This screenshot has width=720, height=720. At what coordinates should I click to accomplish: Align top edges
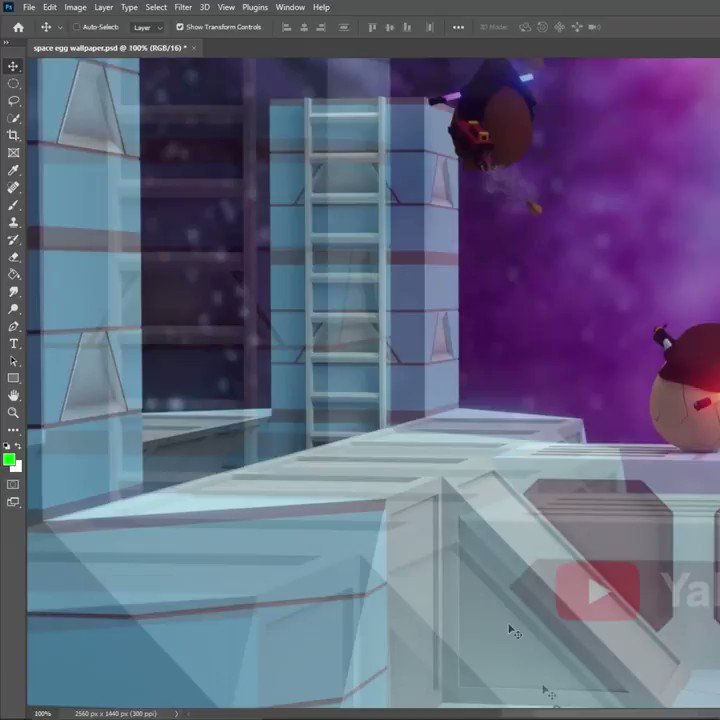pos(372,28)
